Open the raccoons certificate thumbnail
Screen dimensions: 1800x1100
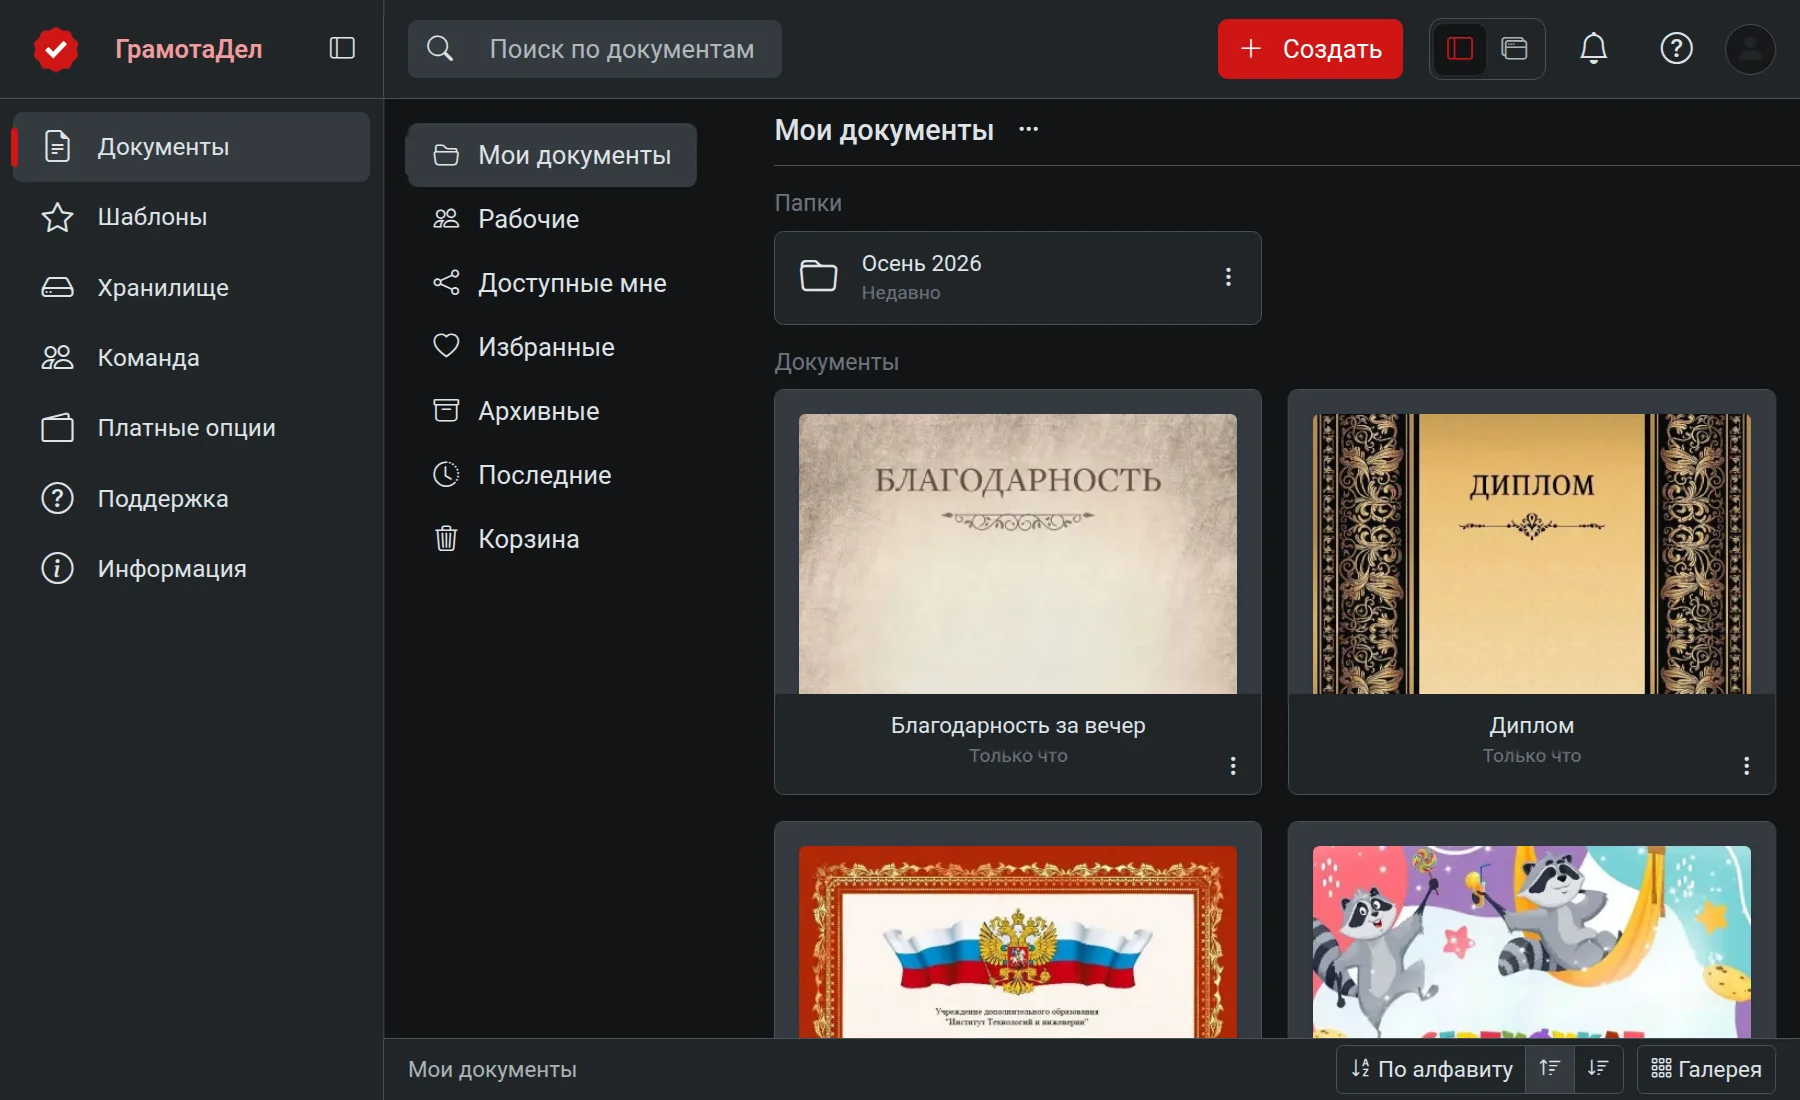point(1531,942)
